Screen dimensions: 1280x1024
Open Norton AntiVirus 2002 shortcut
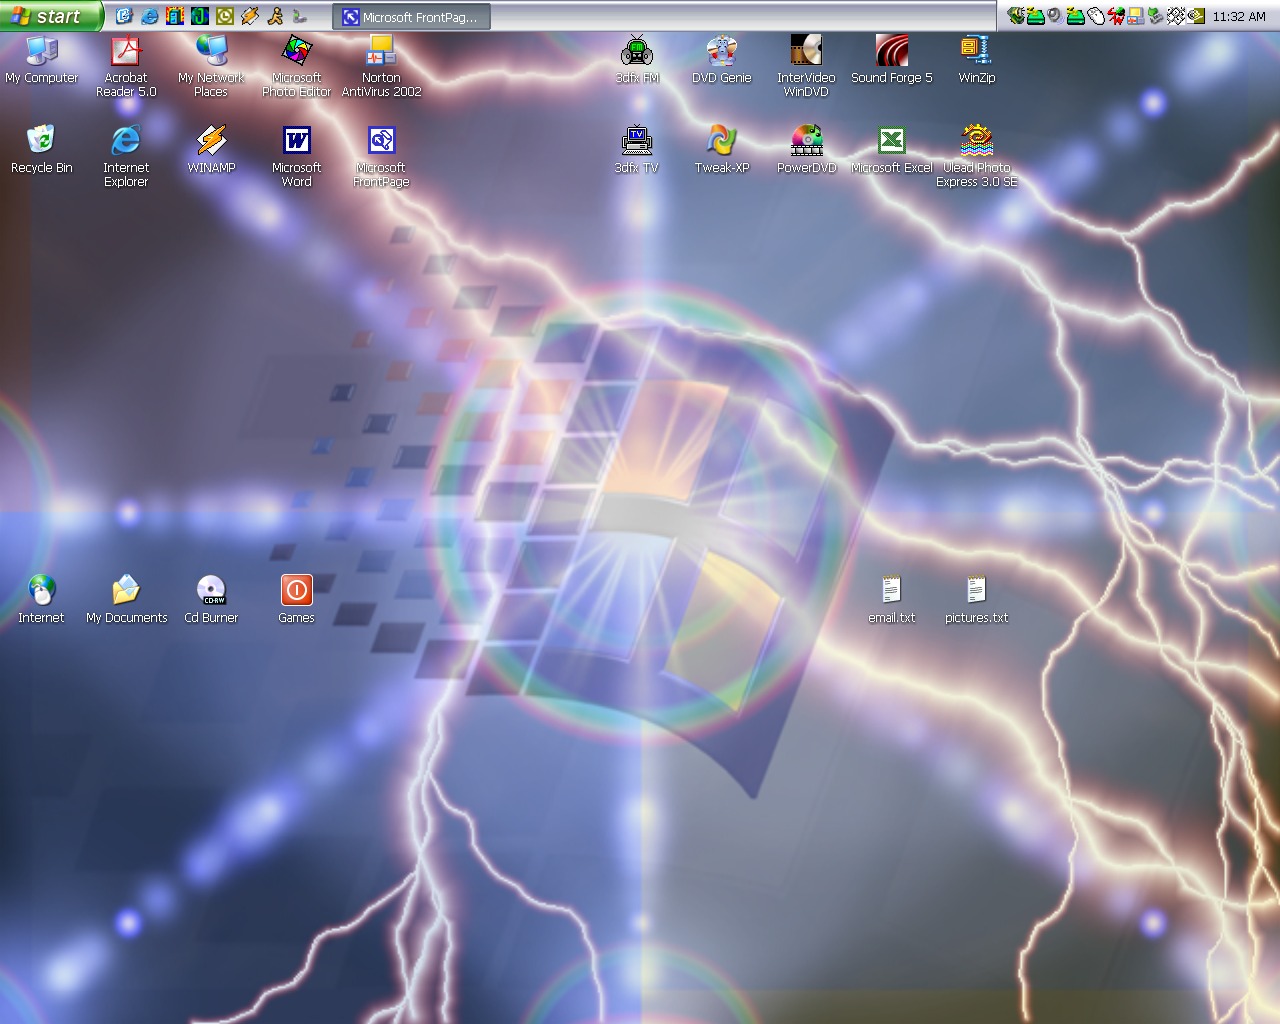tap(381, 66)
